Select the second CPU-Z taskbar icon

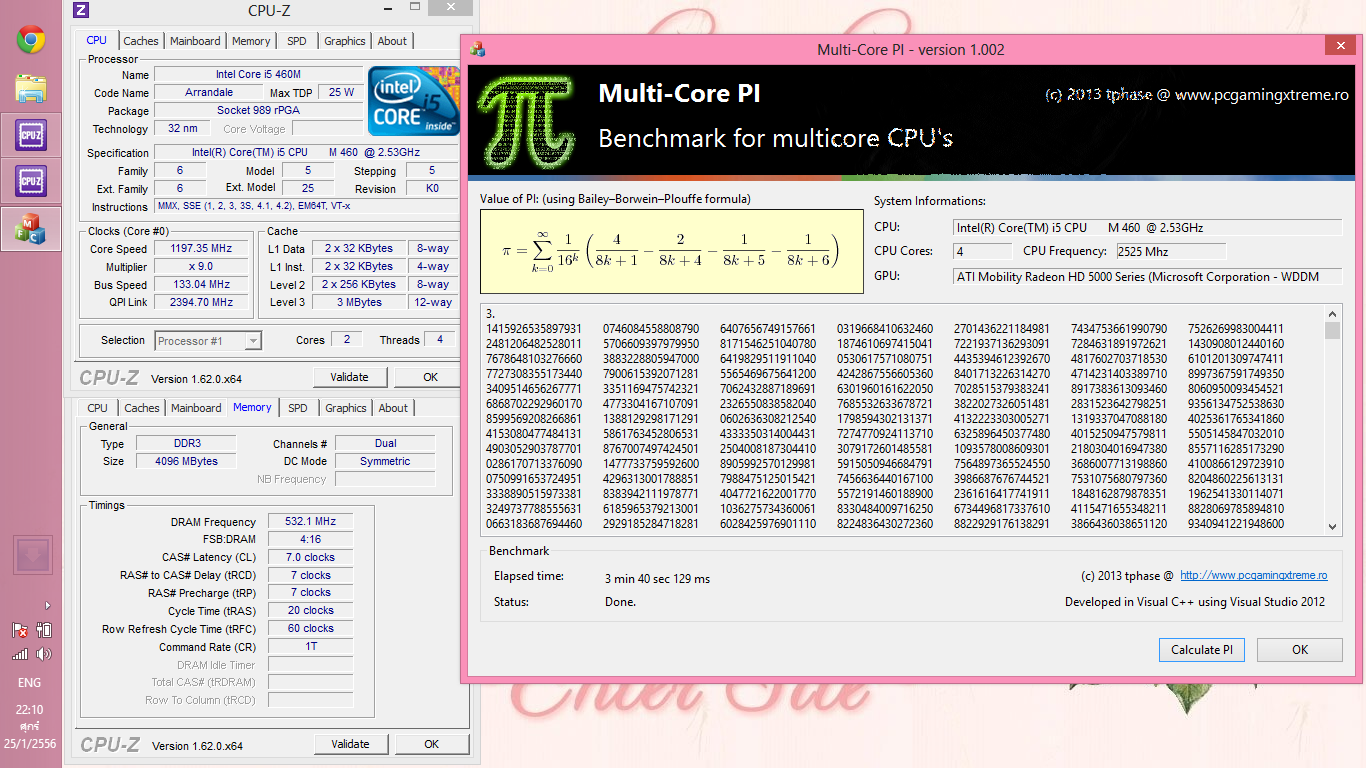coord(31,182)
